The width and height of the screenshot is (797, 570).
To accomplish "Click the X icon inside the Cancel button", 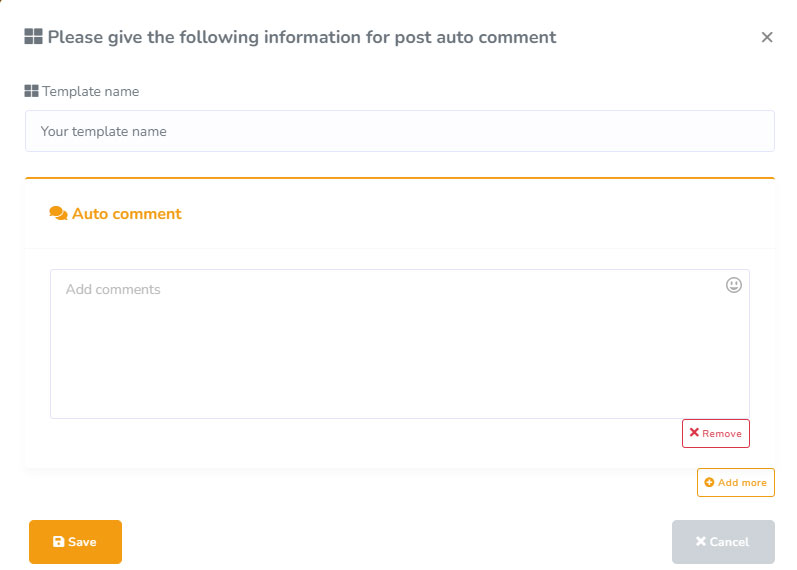I will (x=700, y=542).
